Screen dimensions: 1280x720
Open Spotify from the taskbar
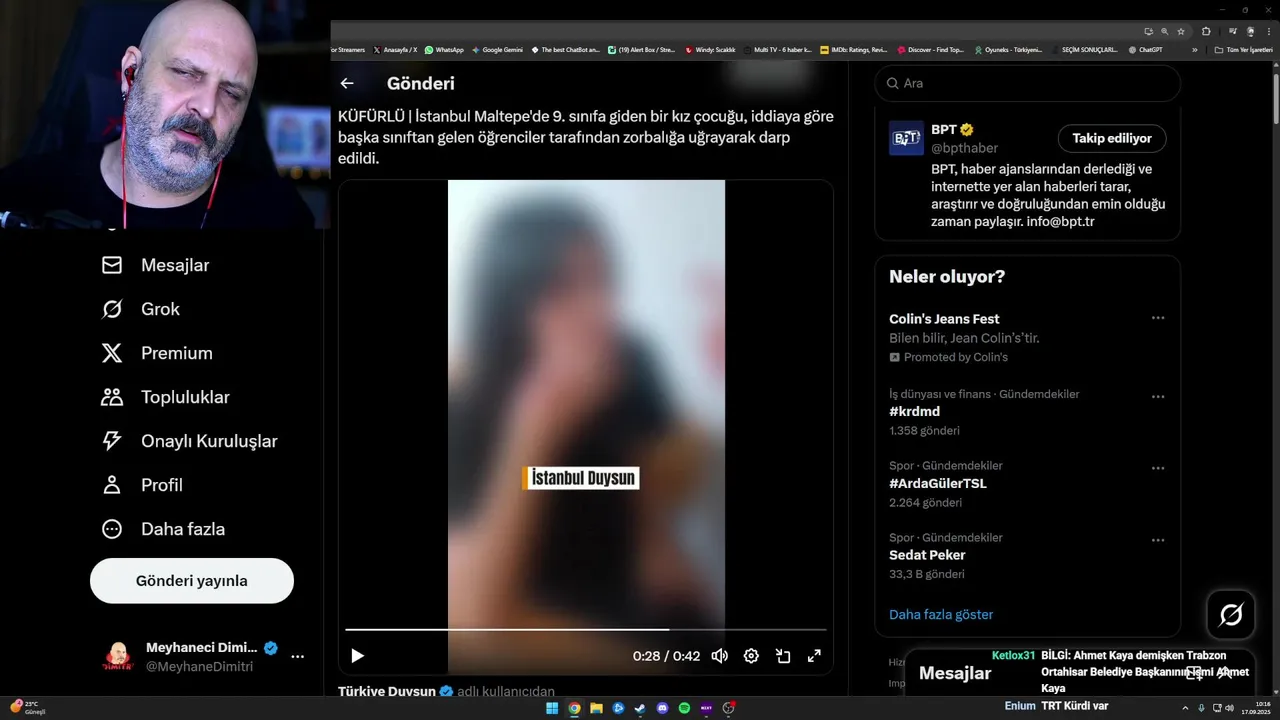684,708
